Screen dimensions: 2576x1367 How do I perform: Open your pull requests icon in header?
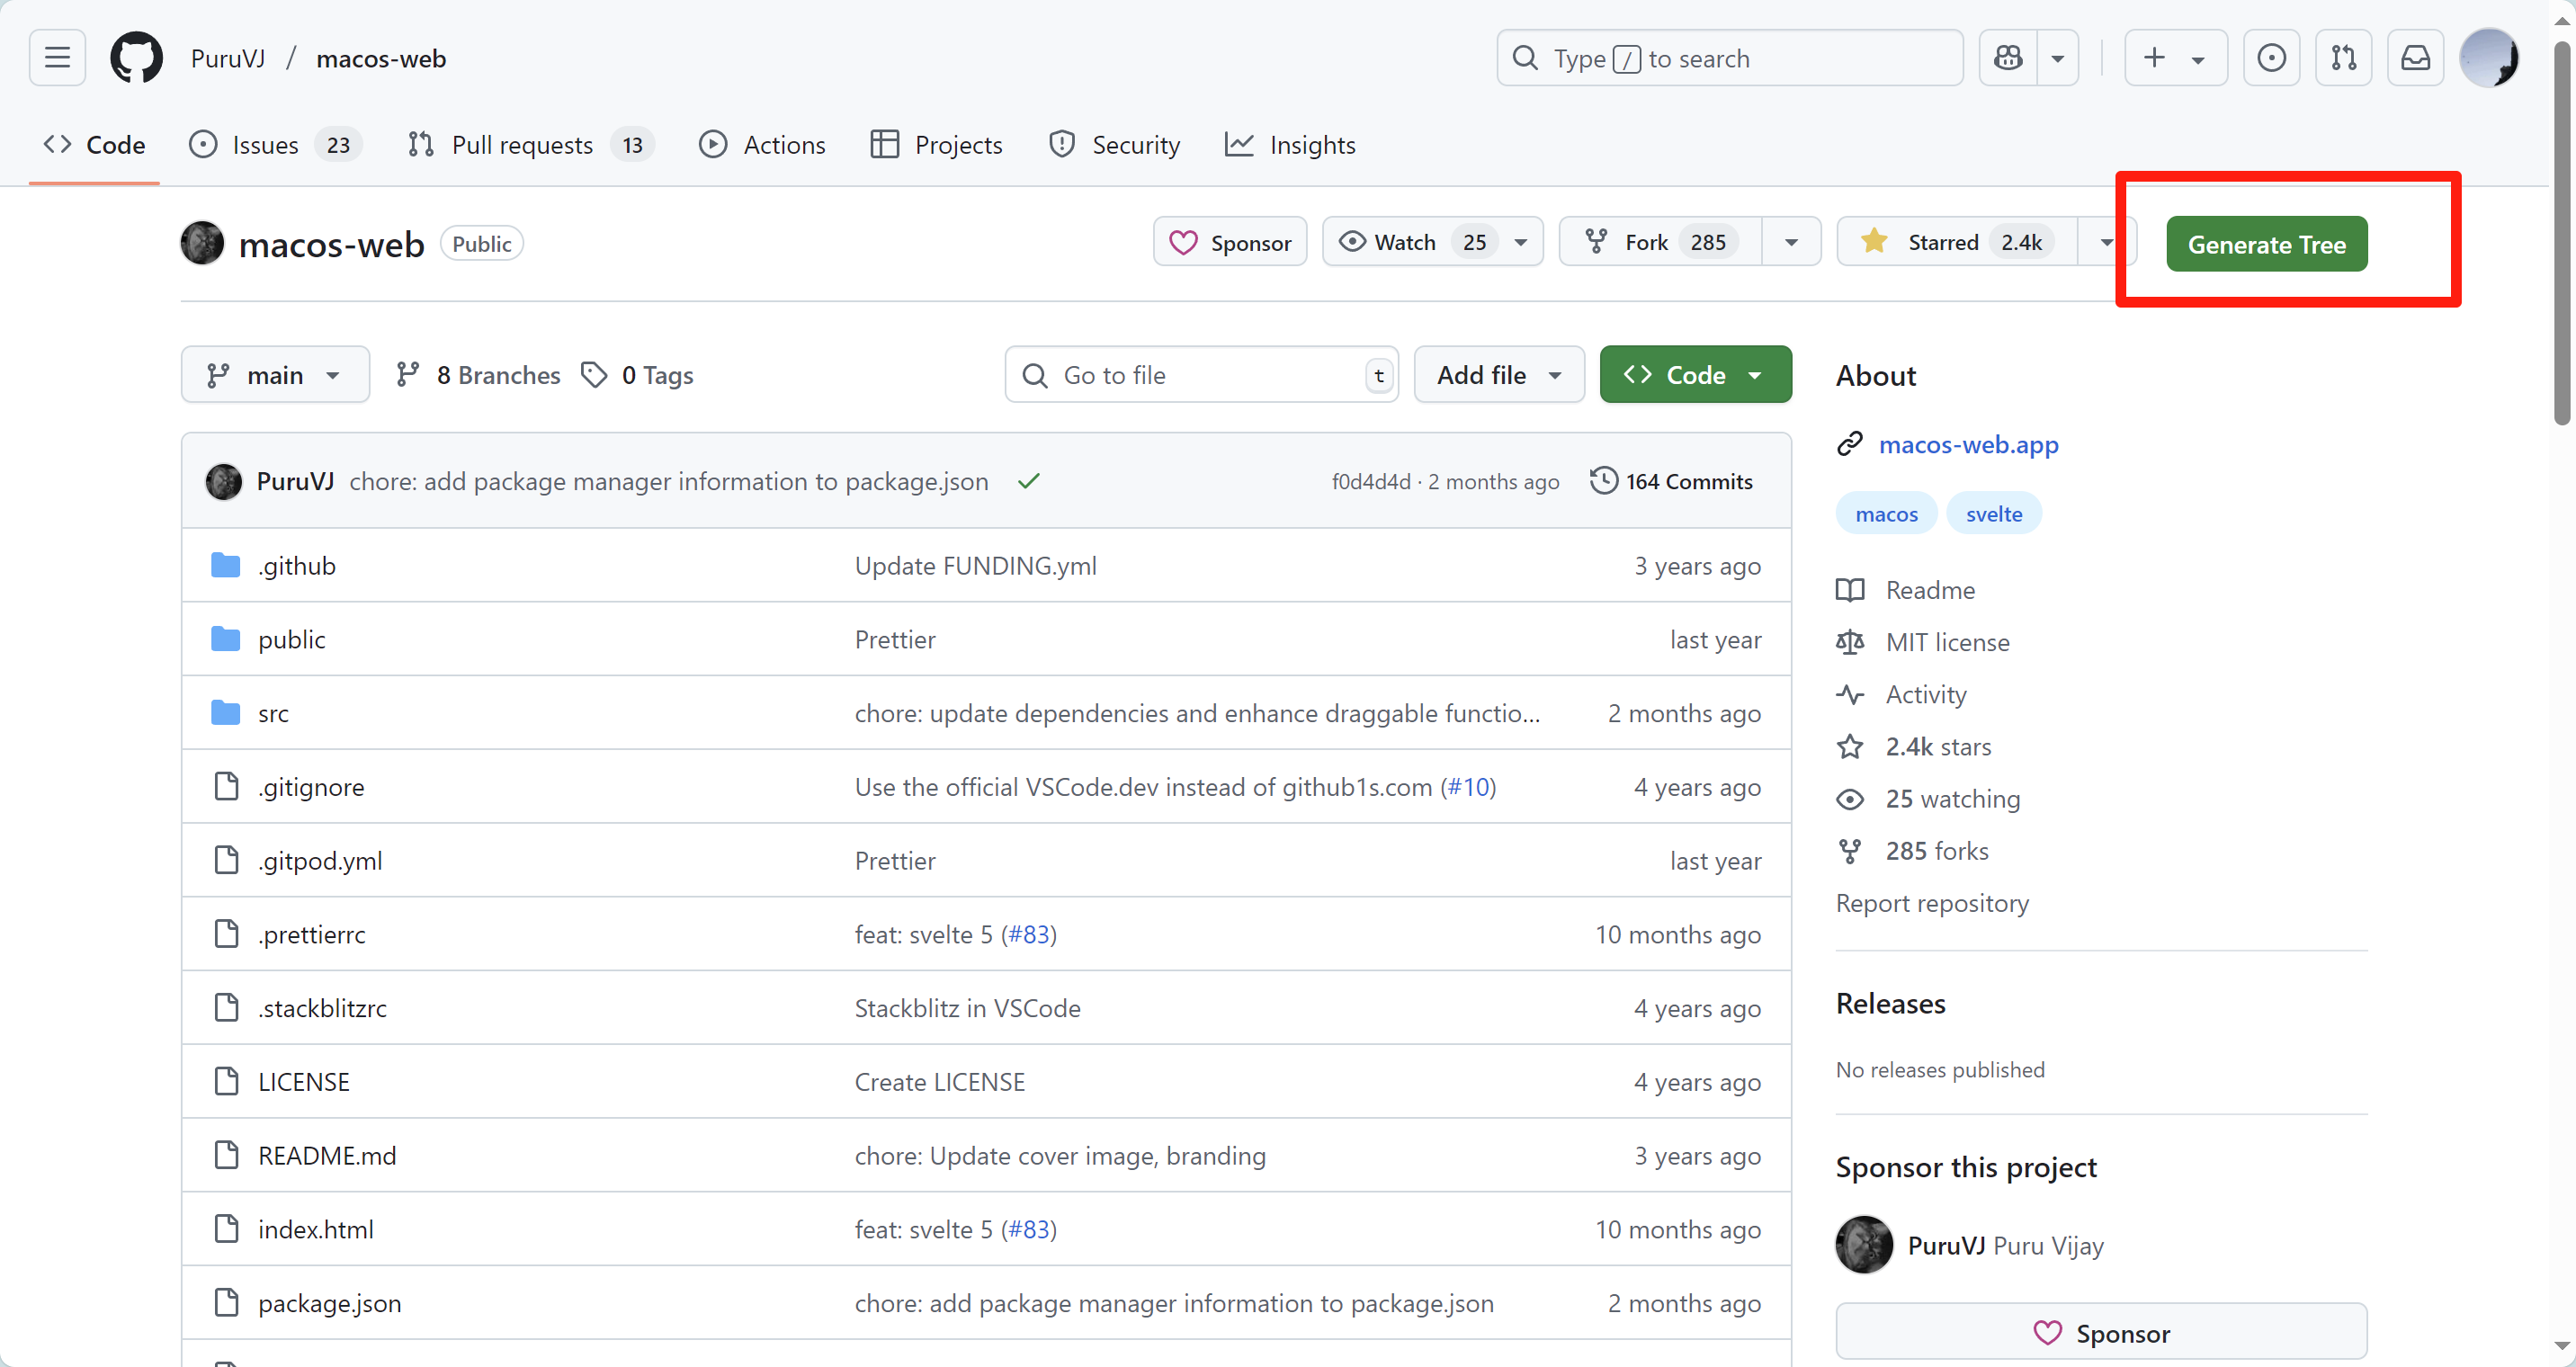2343,58
